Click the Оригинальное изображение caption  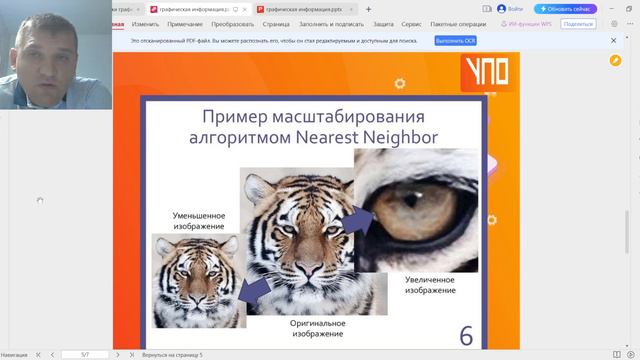point(318,329)
